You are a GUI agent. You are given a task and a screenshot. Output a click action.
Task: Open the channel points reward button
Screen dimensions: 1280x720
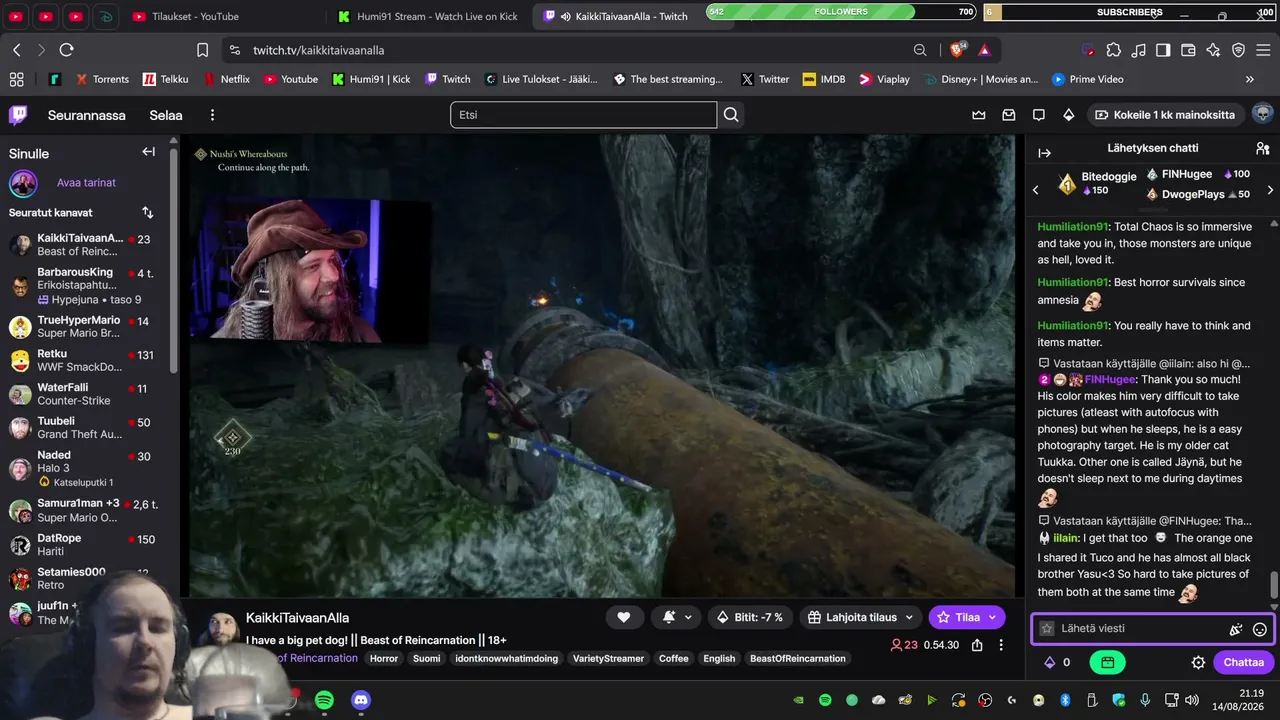click(x=1107, y=662)
